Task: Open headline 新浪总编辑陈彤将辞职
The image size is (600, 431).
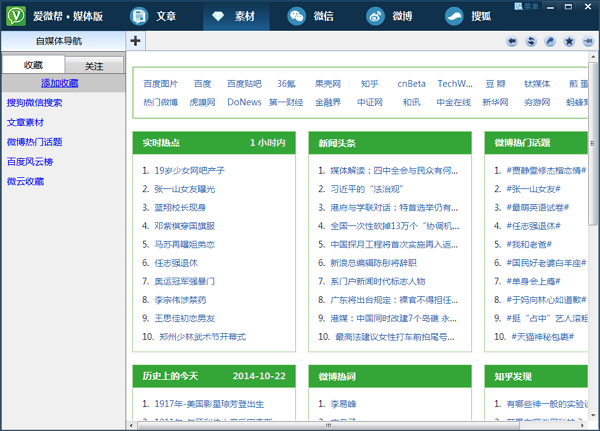Action: tap(373, 263)
